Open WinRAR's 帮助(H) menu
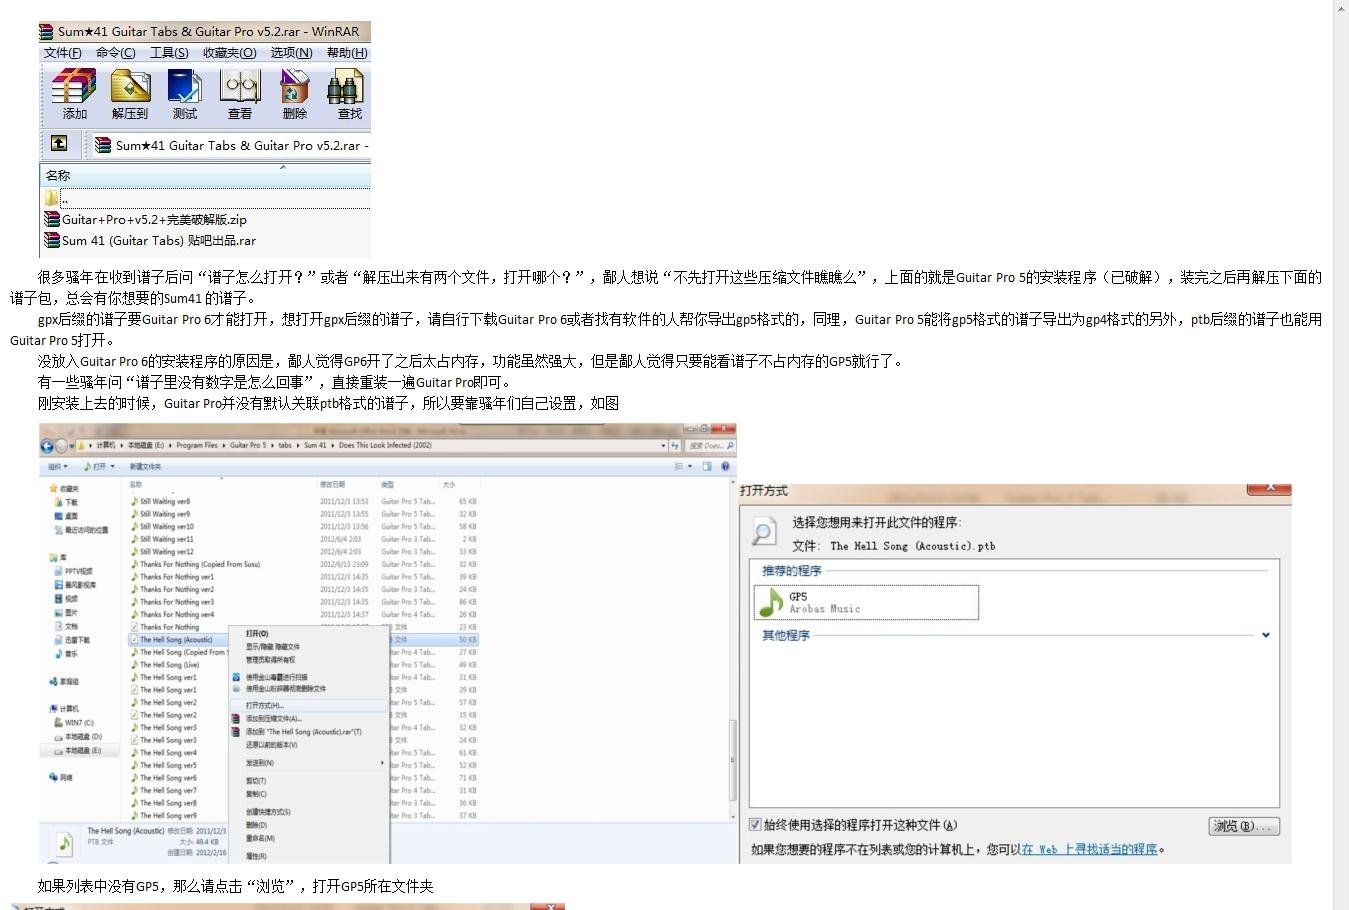The image size is (1349, 910). (x=347, y=53)
